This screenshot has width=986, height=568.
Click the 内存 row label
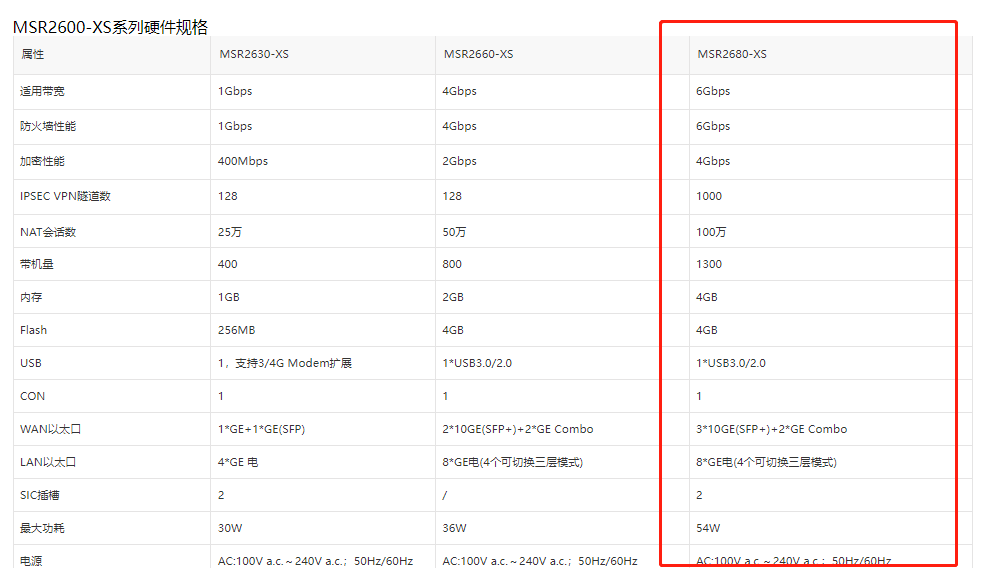pos(31,297)
